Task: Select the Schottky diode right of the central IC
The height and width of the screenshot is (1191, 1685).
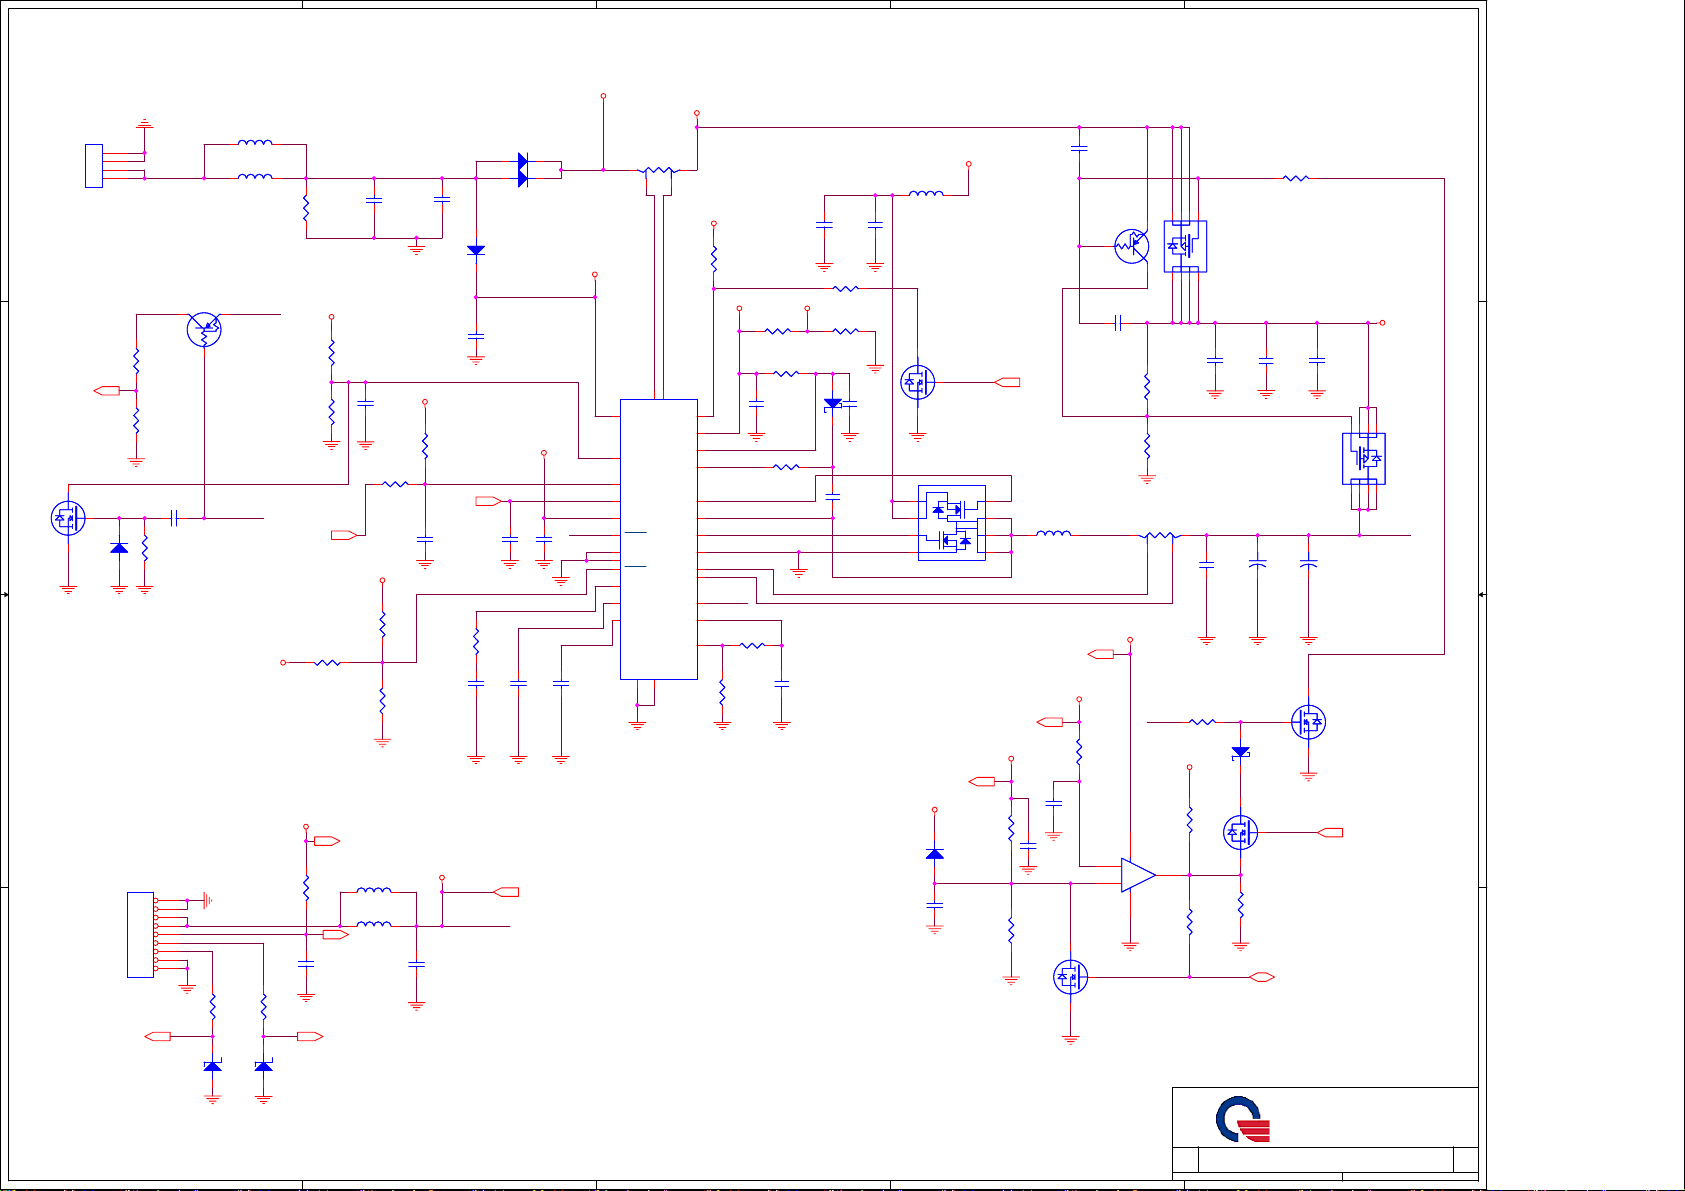Action: pyautogui.click(x=833, y=404)
